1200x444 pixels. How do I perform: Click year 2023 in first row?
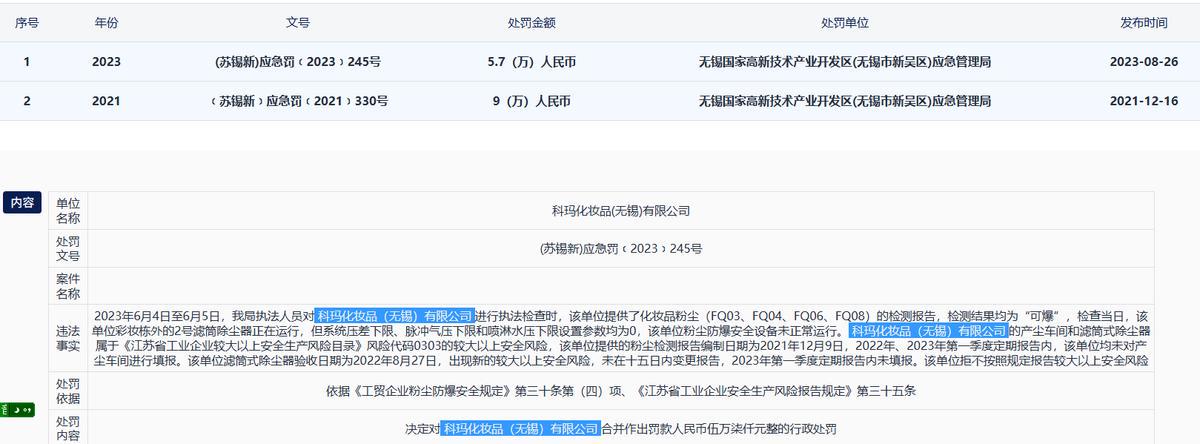tap(106, 61)
